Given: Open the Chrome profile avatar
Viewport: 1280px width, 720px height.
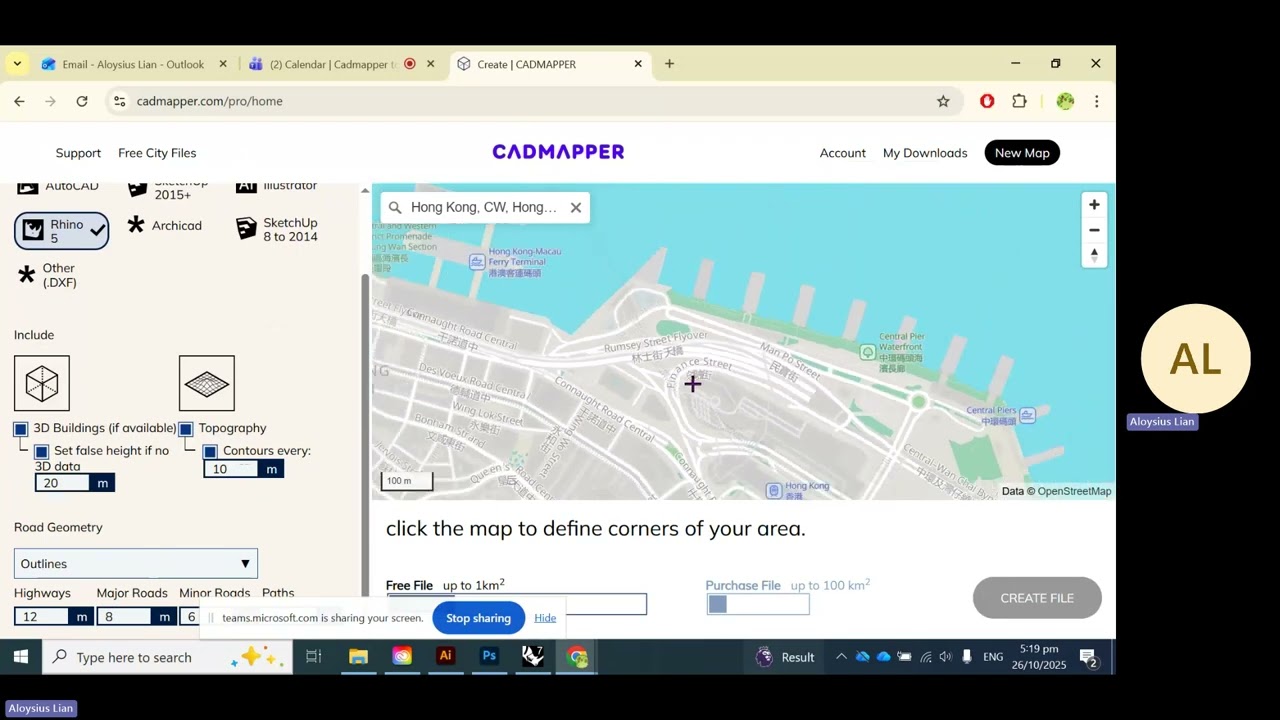Looking at the screenshot, I should click(x=1065, y=101).
